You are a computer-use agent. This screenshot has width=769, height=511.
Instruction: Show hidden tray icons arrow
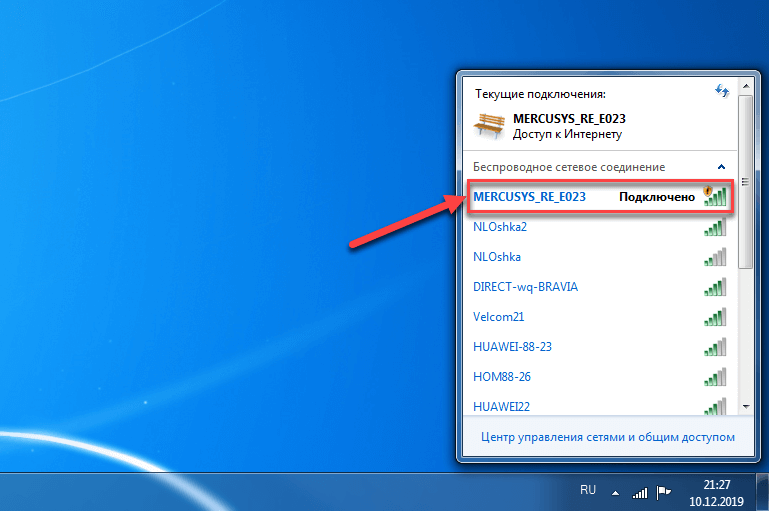point(616,493)
